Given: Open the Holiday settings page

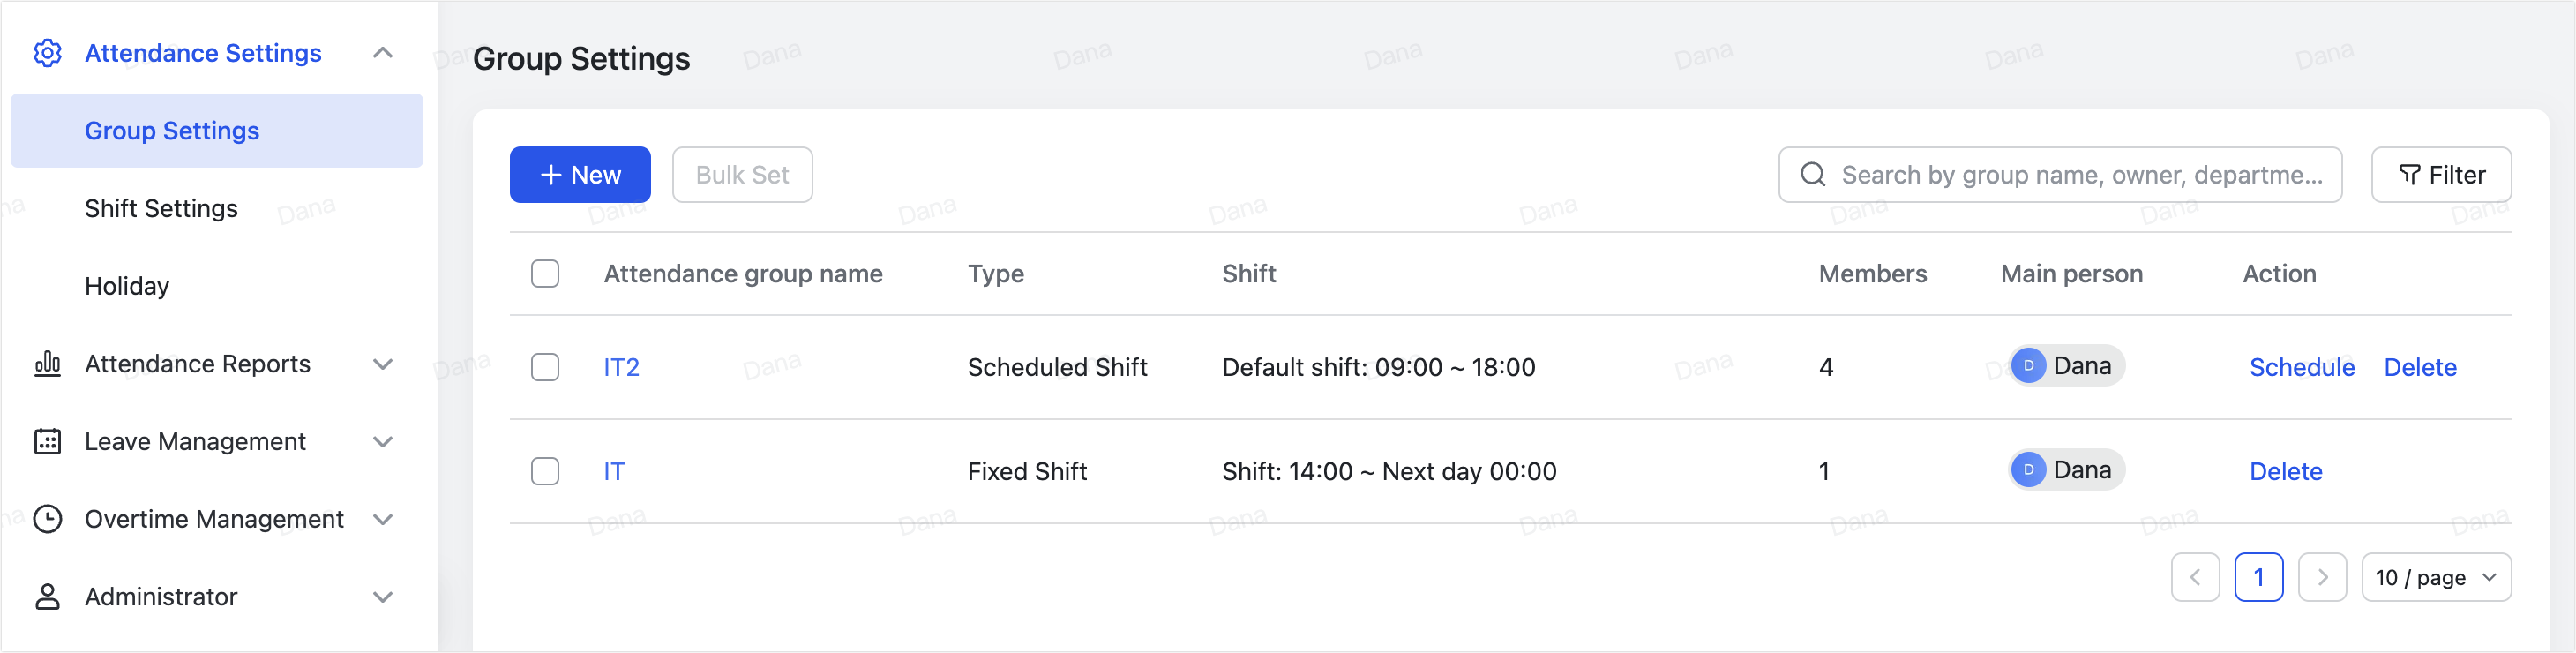Looking at the screenshot, I should click(x=127, y=285).
